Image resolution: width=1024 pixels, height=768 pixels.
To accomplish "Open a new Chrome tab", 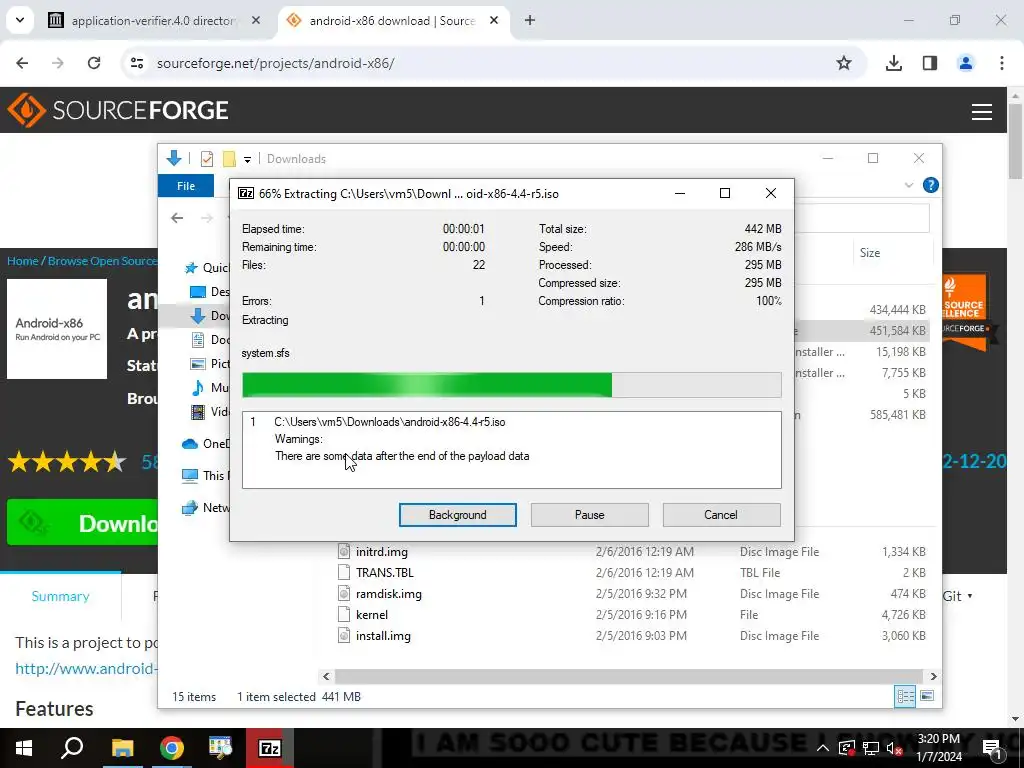I will [530, 20].
